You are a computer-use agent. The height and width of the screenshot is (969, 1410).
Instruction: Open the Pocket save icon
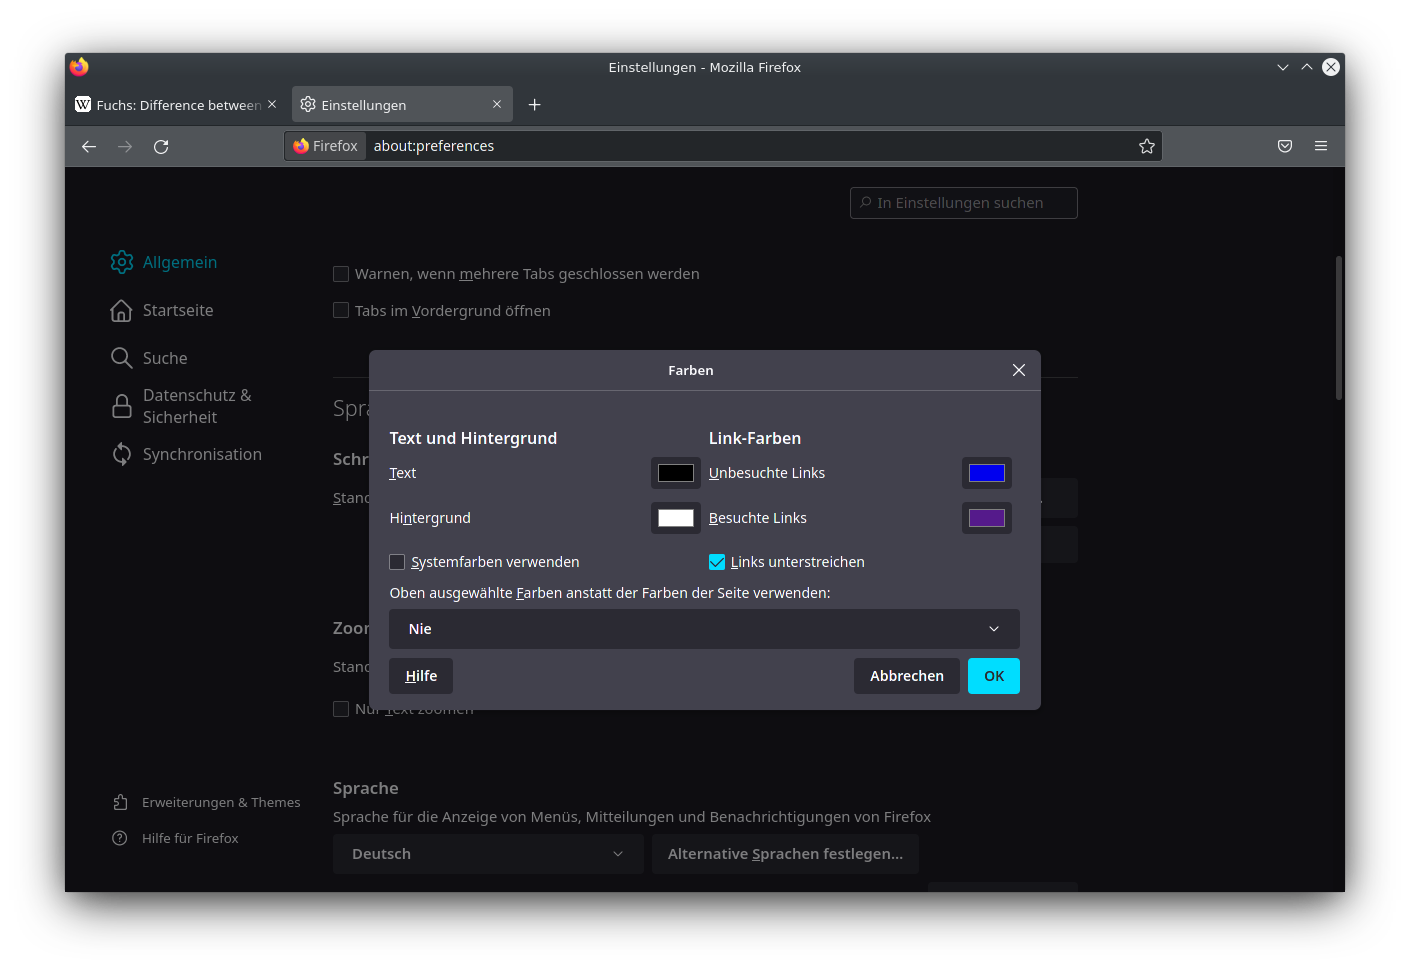click(1284, 146)
